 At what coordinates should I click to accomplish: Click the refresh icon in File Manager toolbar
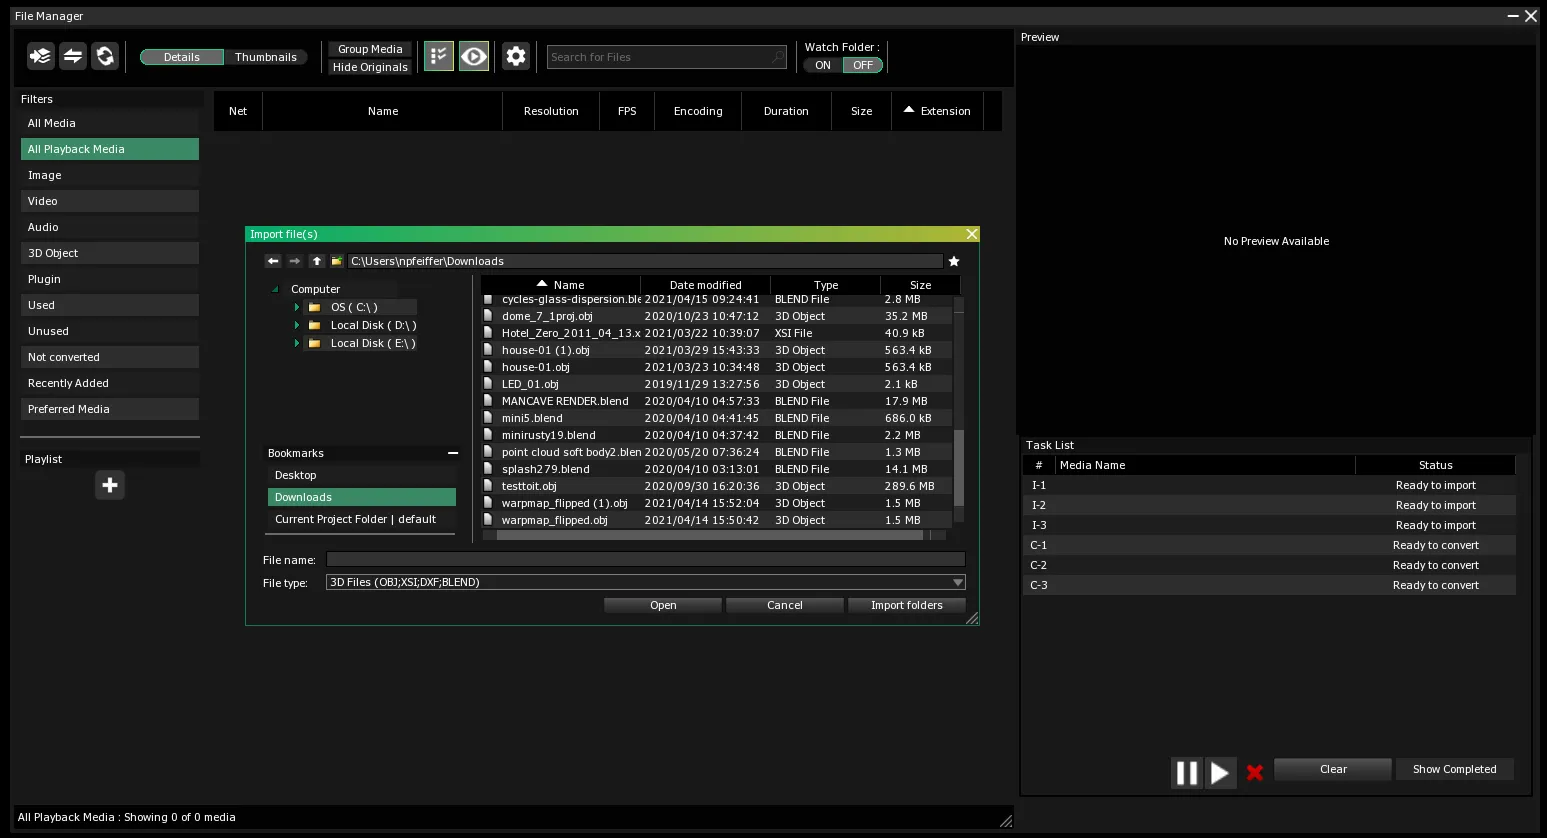(105, 56)
